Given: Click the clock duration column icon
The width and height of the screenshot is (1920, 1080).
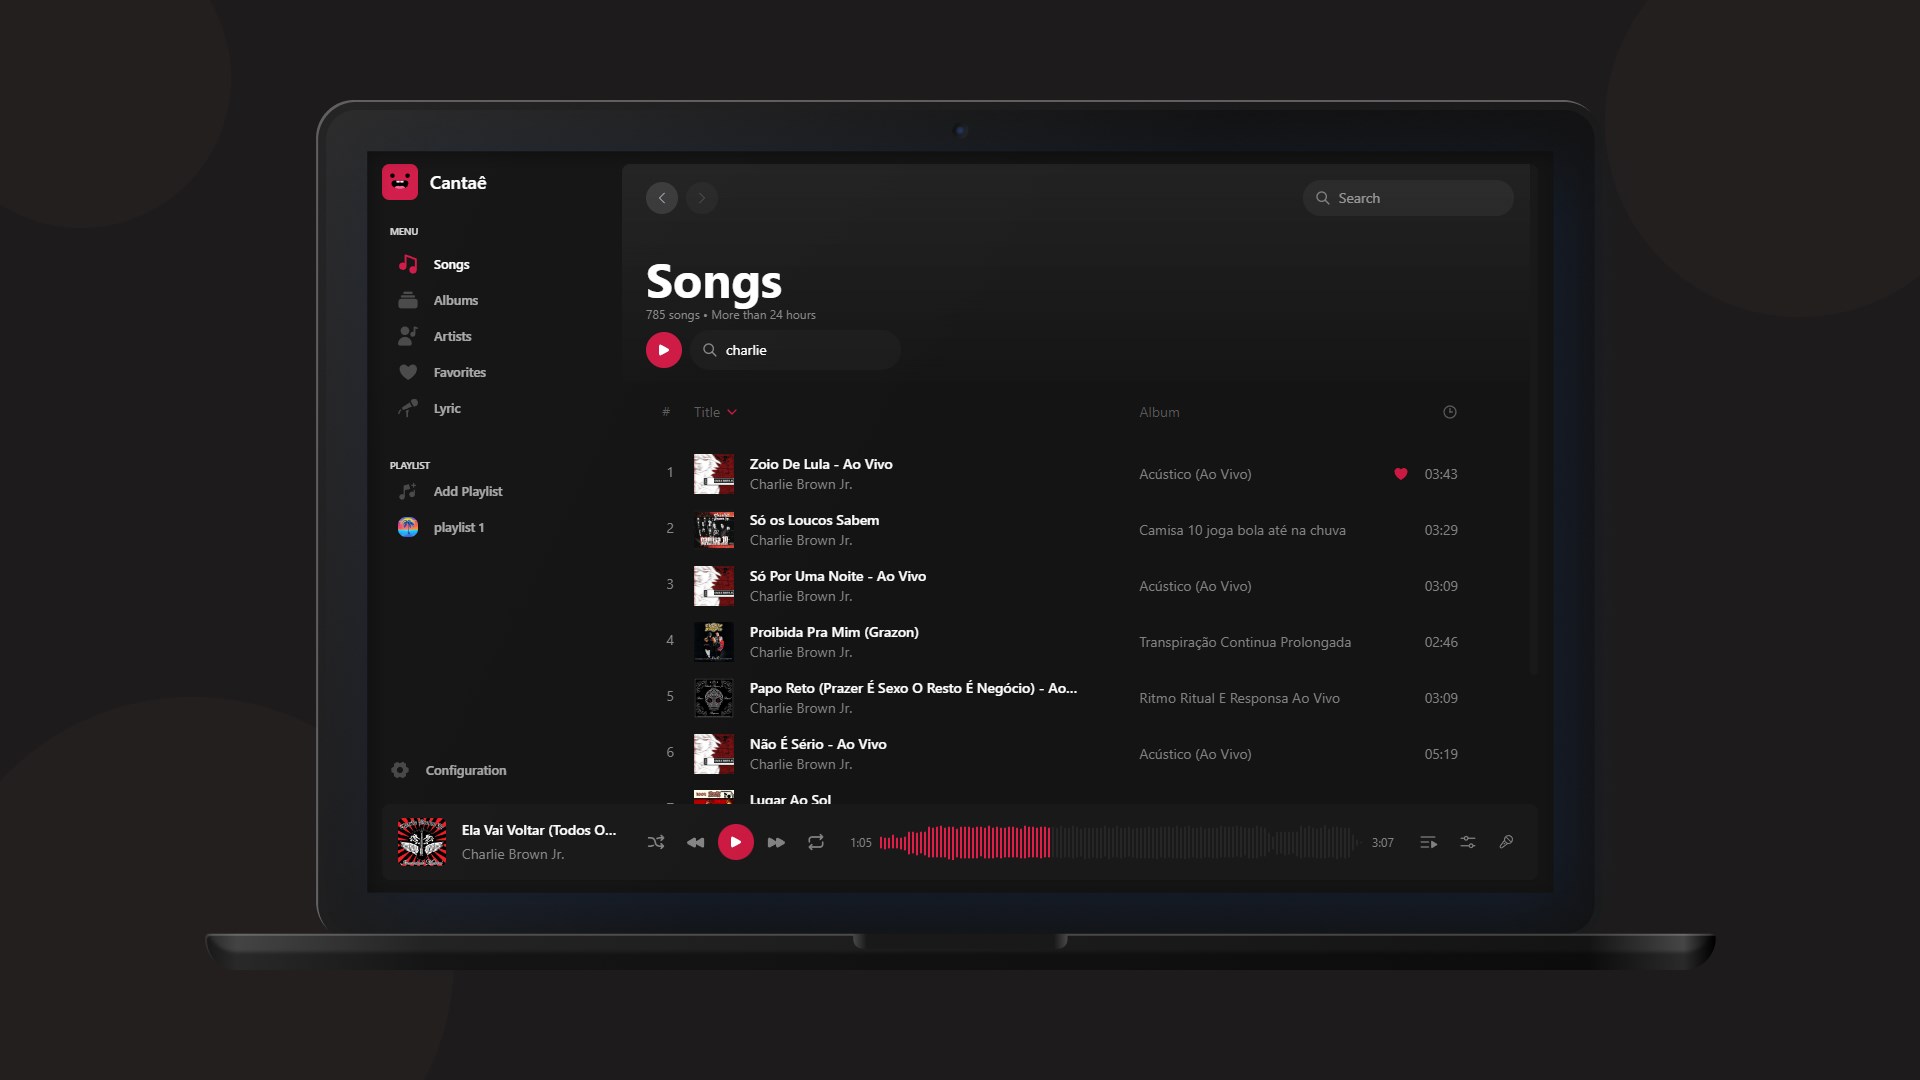Looking at the screenshot, I should click(x=1449, y=412).
